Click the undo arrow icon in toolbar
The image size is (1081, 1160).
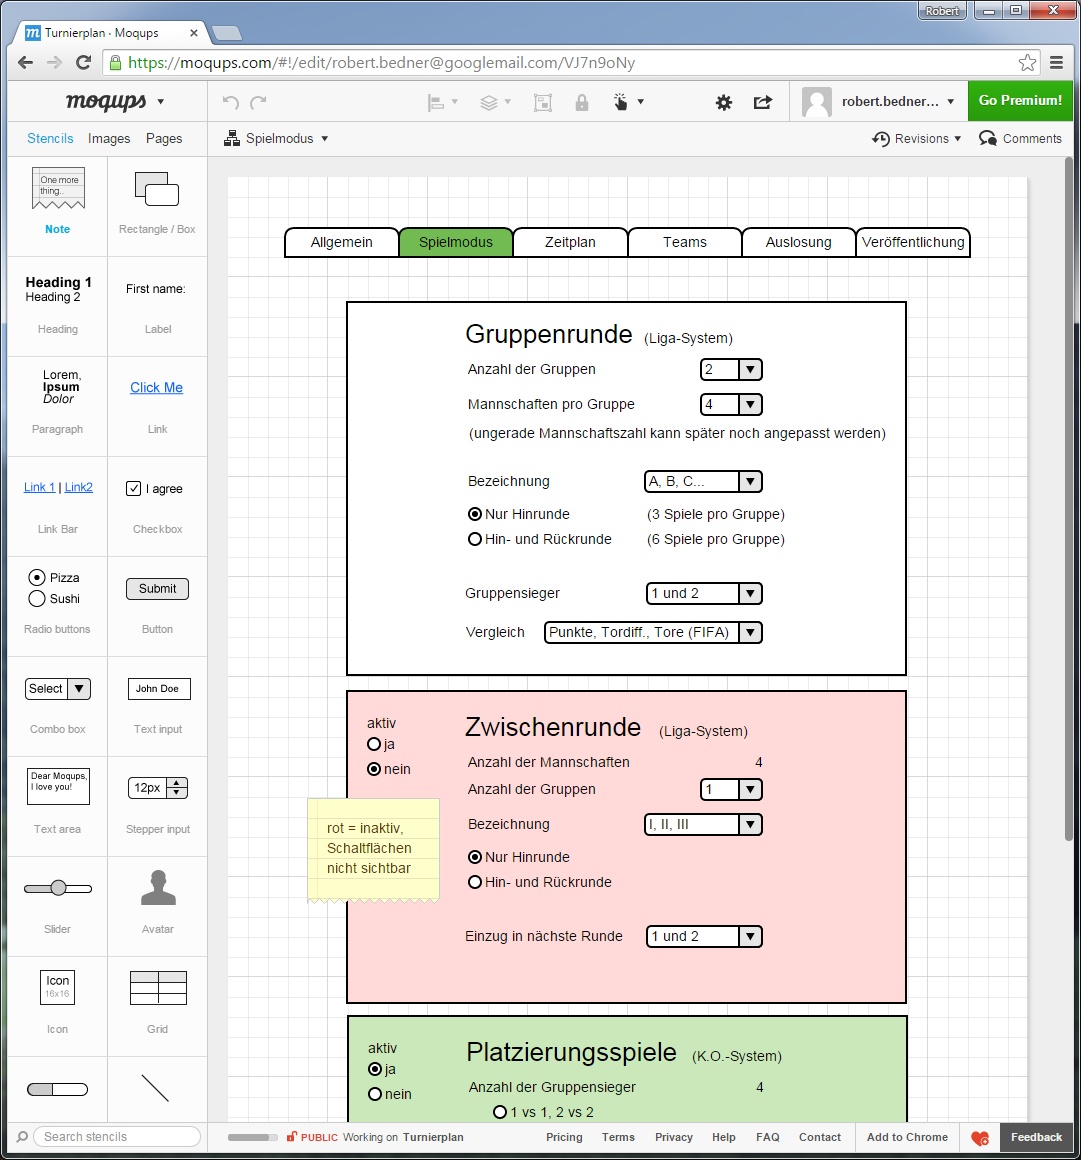tap(230, 102)
